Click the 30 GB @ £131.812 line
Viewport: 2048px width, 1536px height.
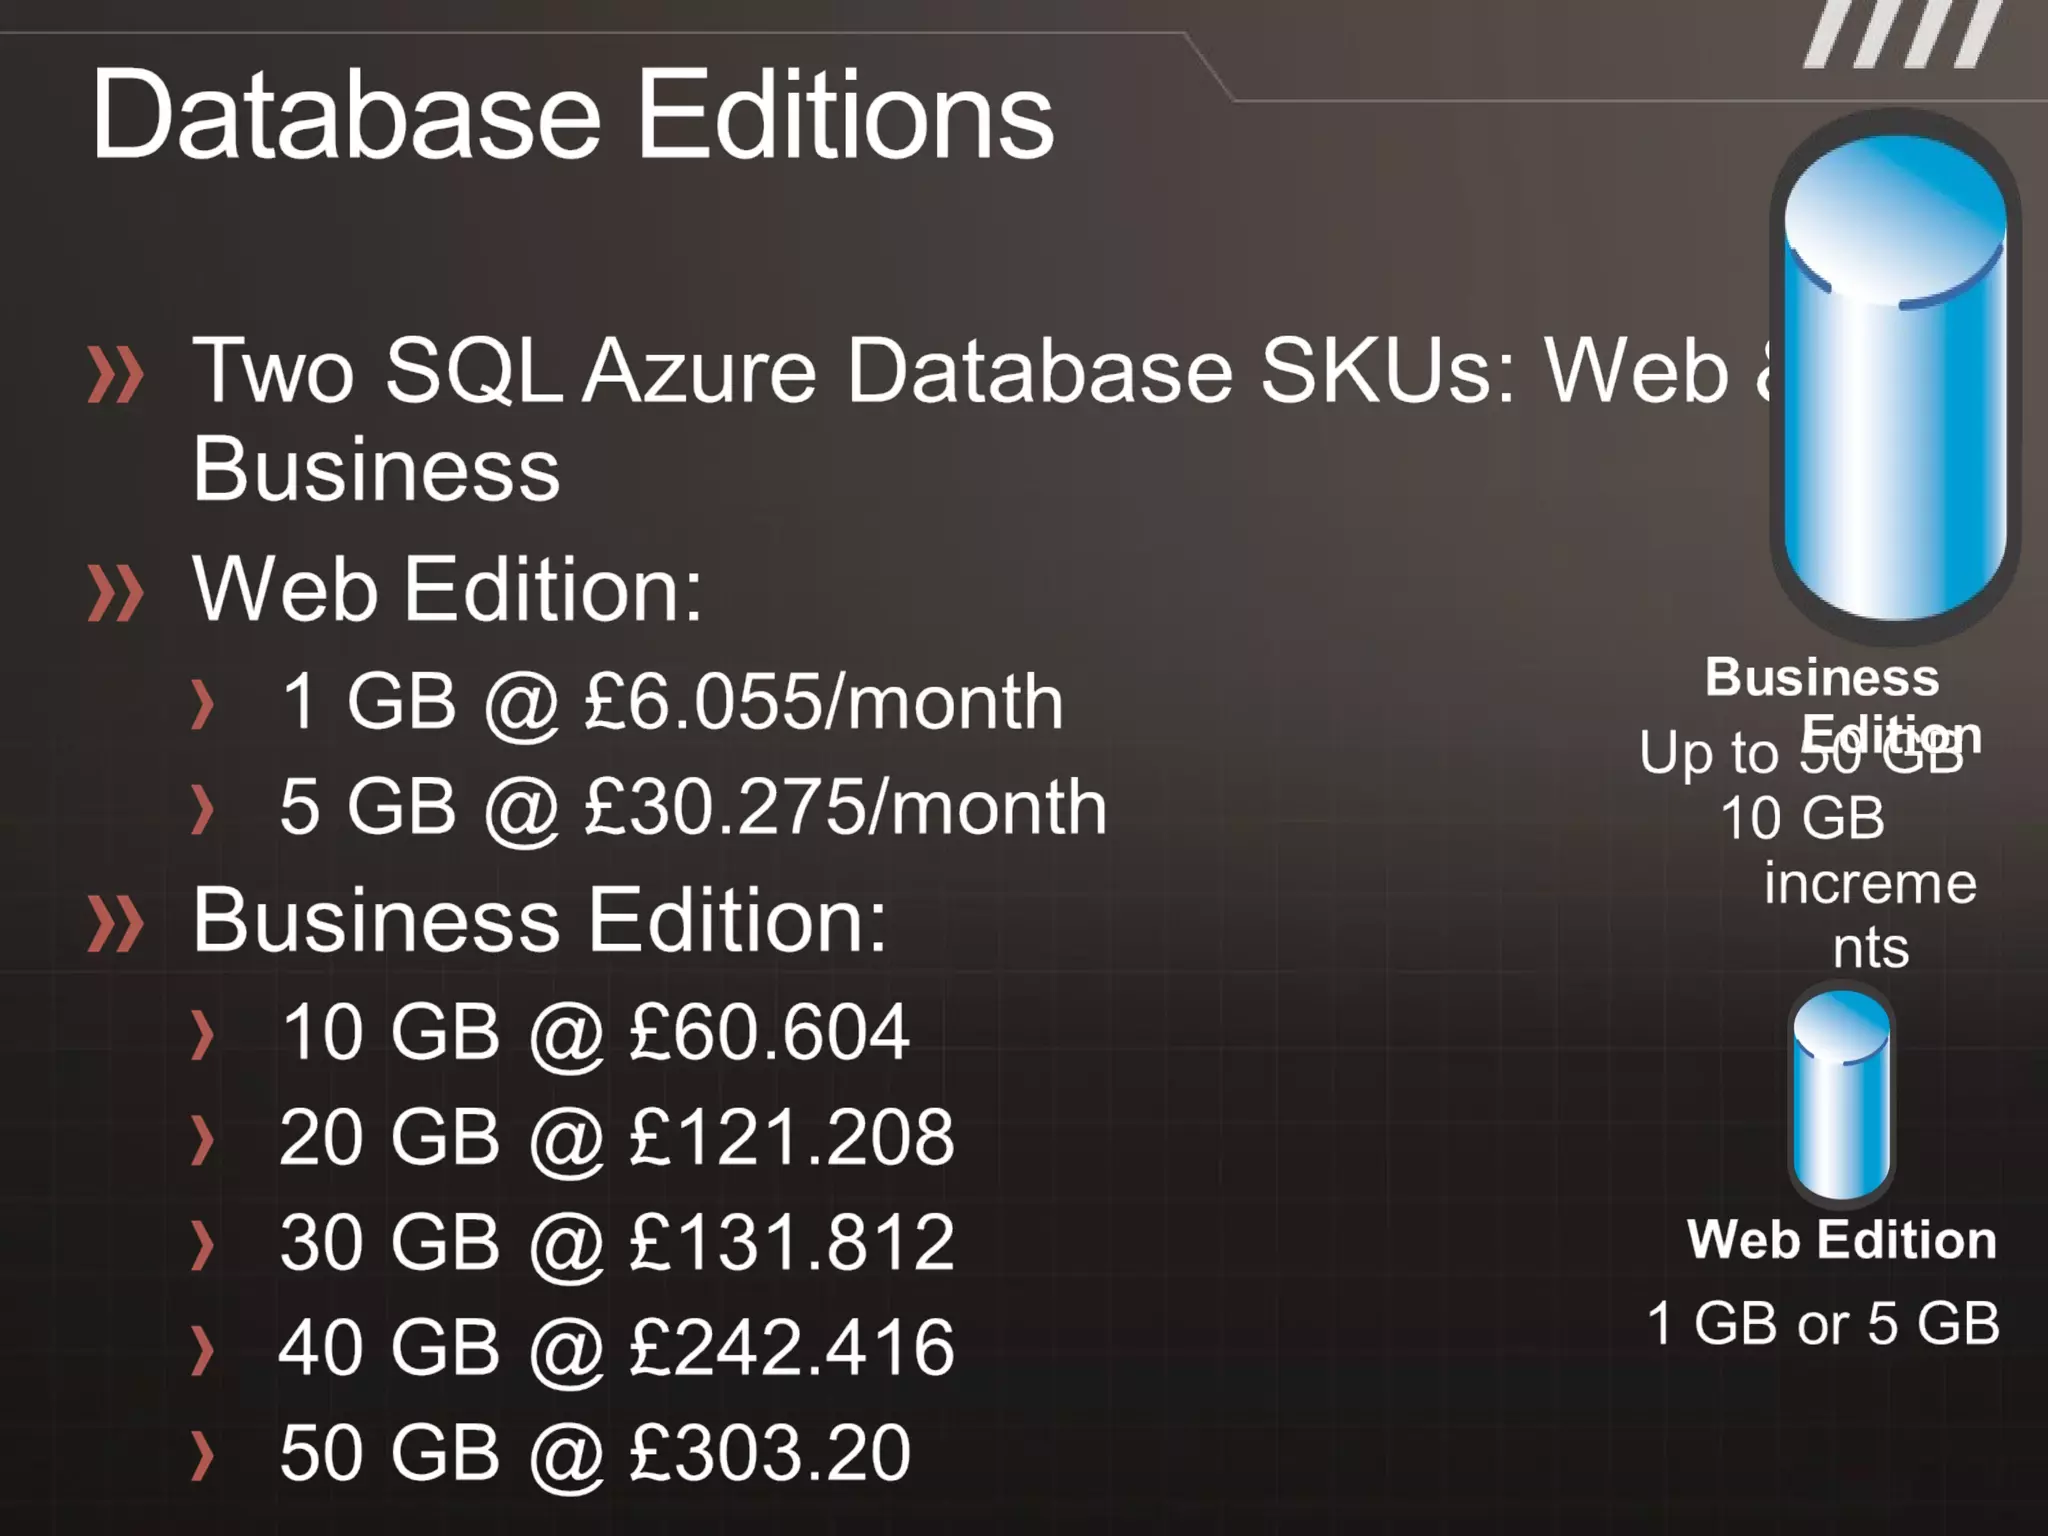pyautogui.click(x=617, y=1242)
